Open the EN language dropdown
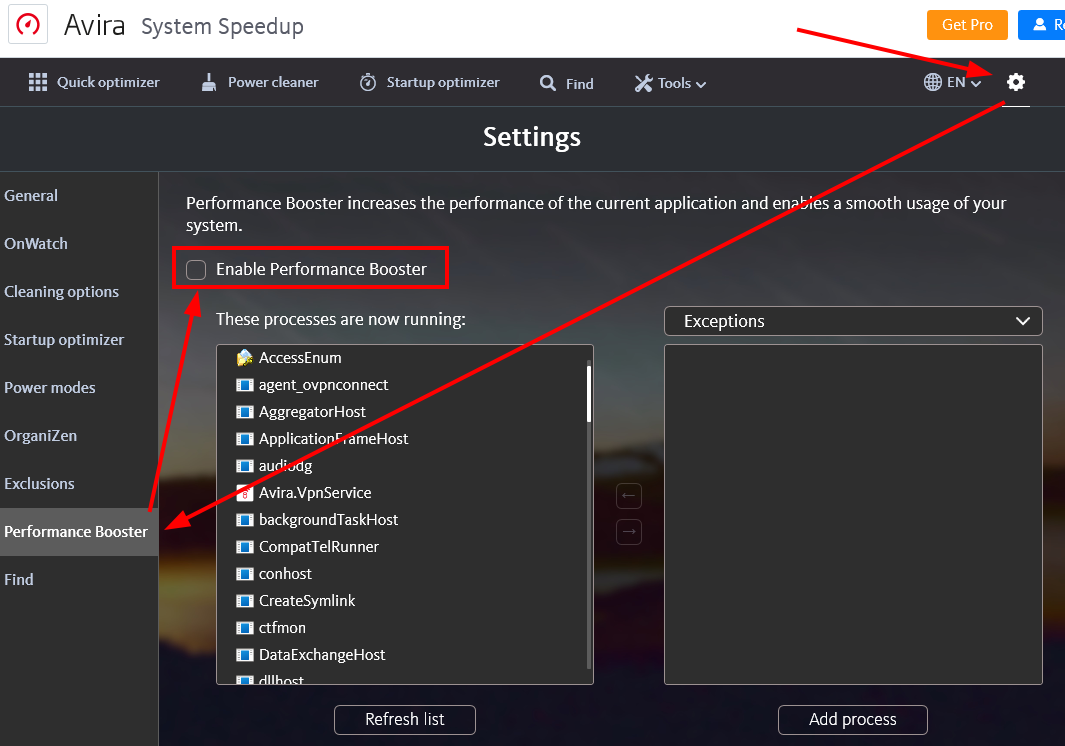This screenshot has height=746, width=1065. coord(952,83)
